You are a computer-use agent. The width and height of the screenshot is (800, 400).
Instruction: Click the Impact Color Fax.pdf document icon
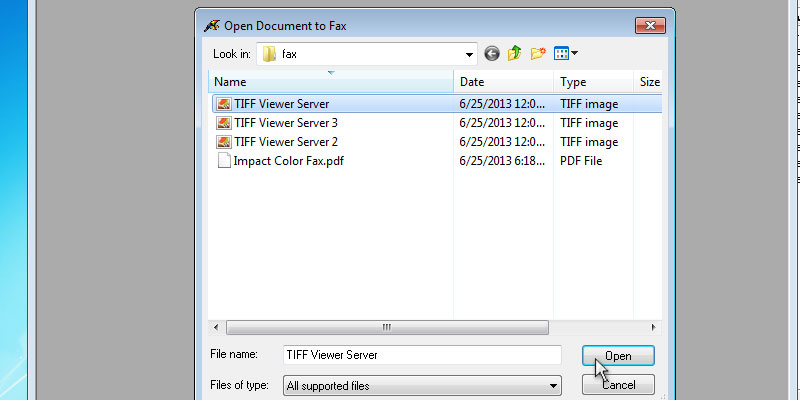[x=224, y=161]
